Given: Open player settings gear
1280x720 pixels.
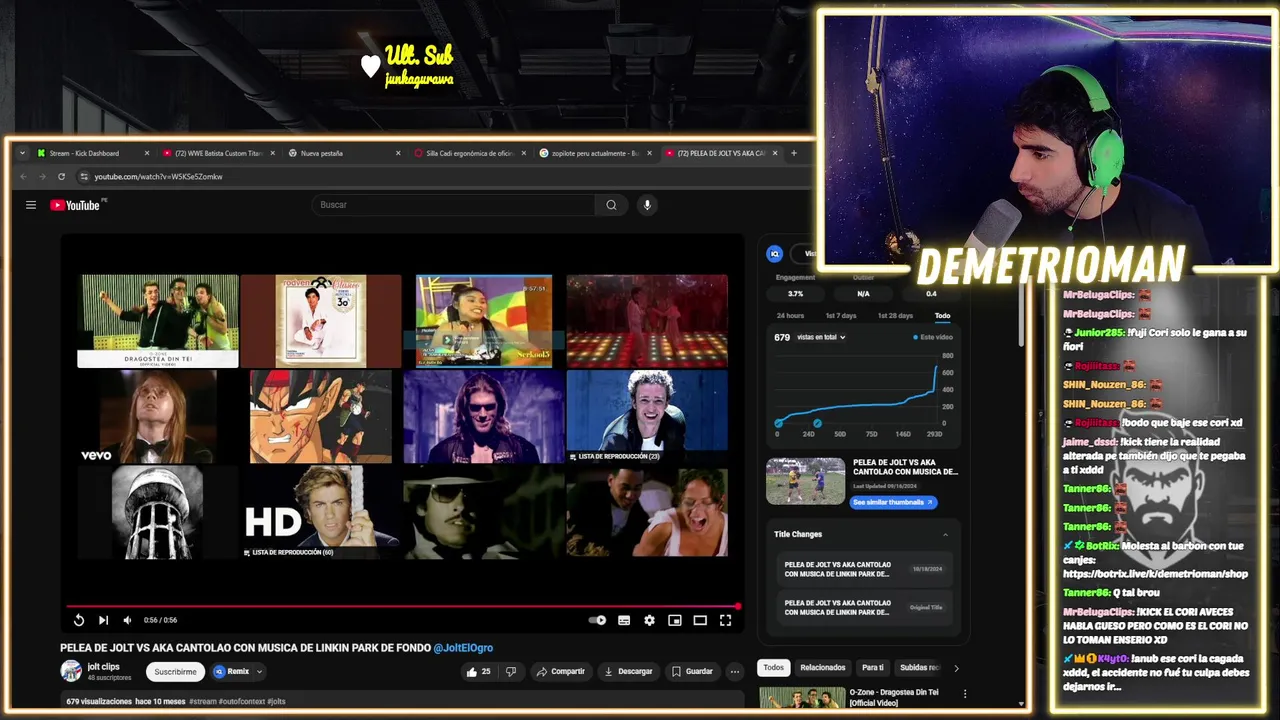Looking at the screenshot, I should pyautogui.click(x=649, y=620).
